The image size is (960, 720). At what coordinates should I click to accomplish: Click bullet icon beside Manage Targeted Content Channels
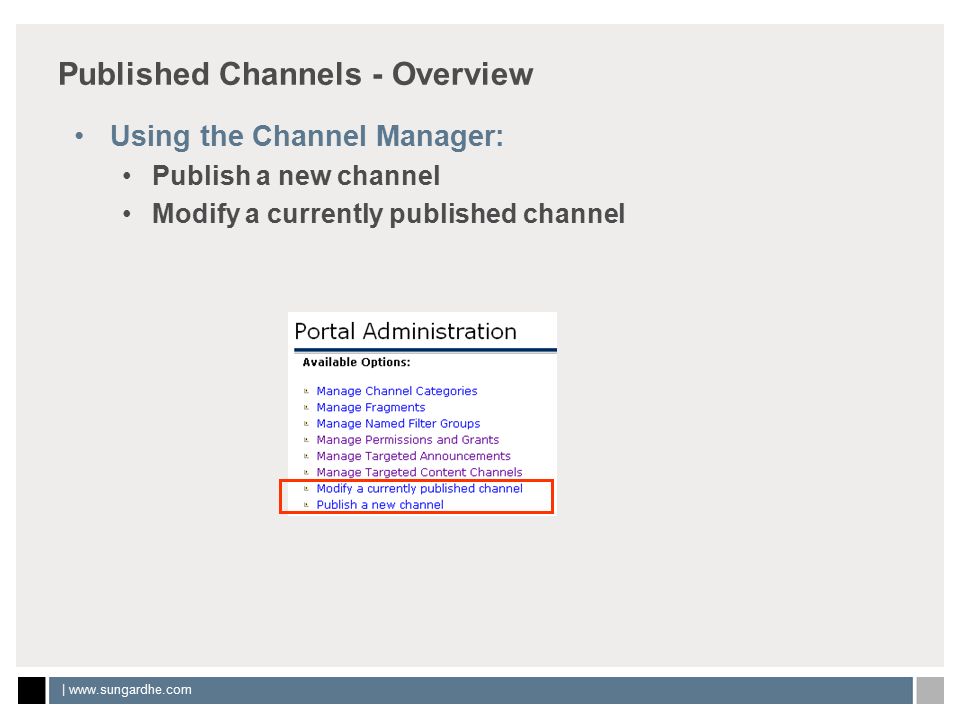306,472
